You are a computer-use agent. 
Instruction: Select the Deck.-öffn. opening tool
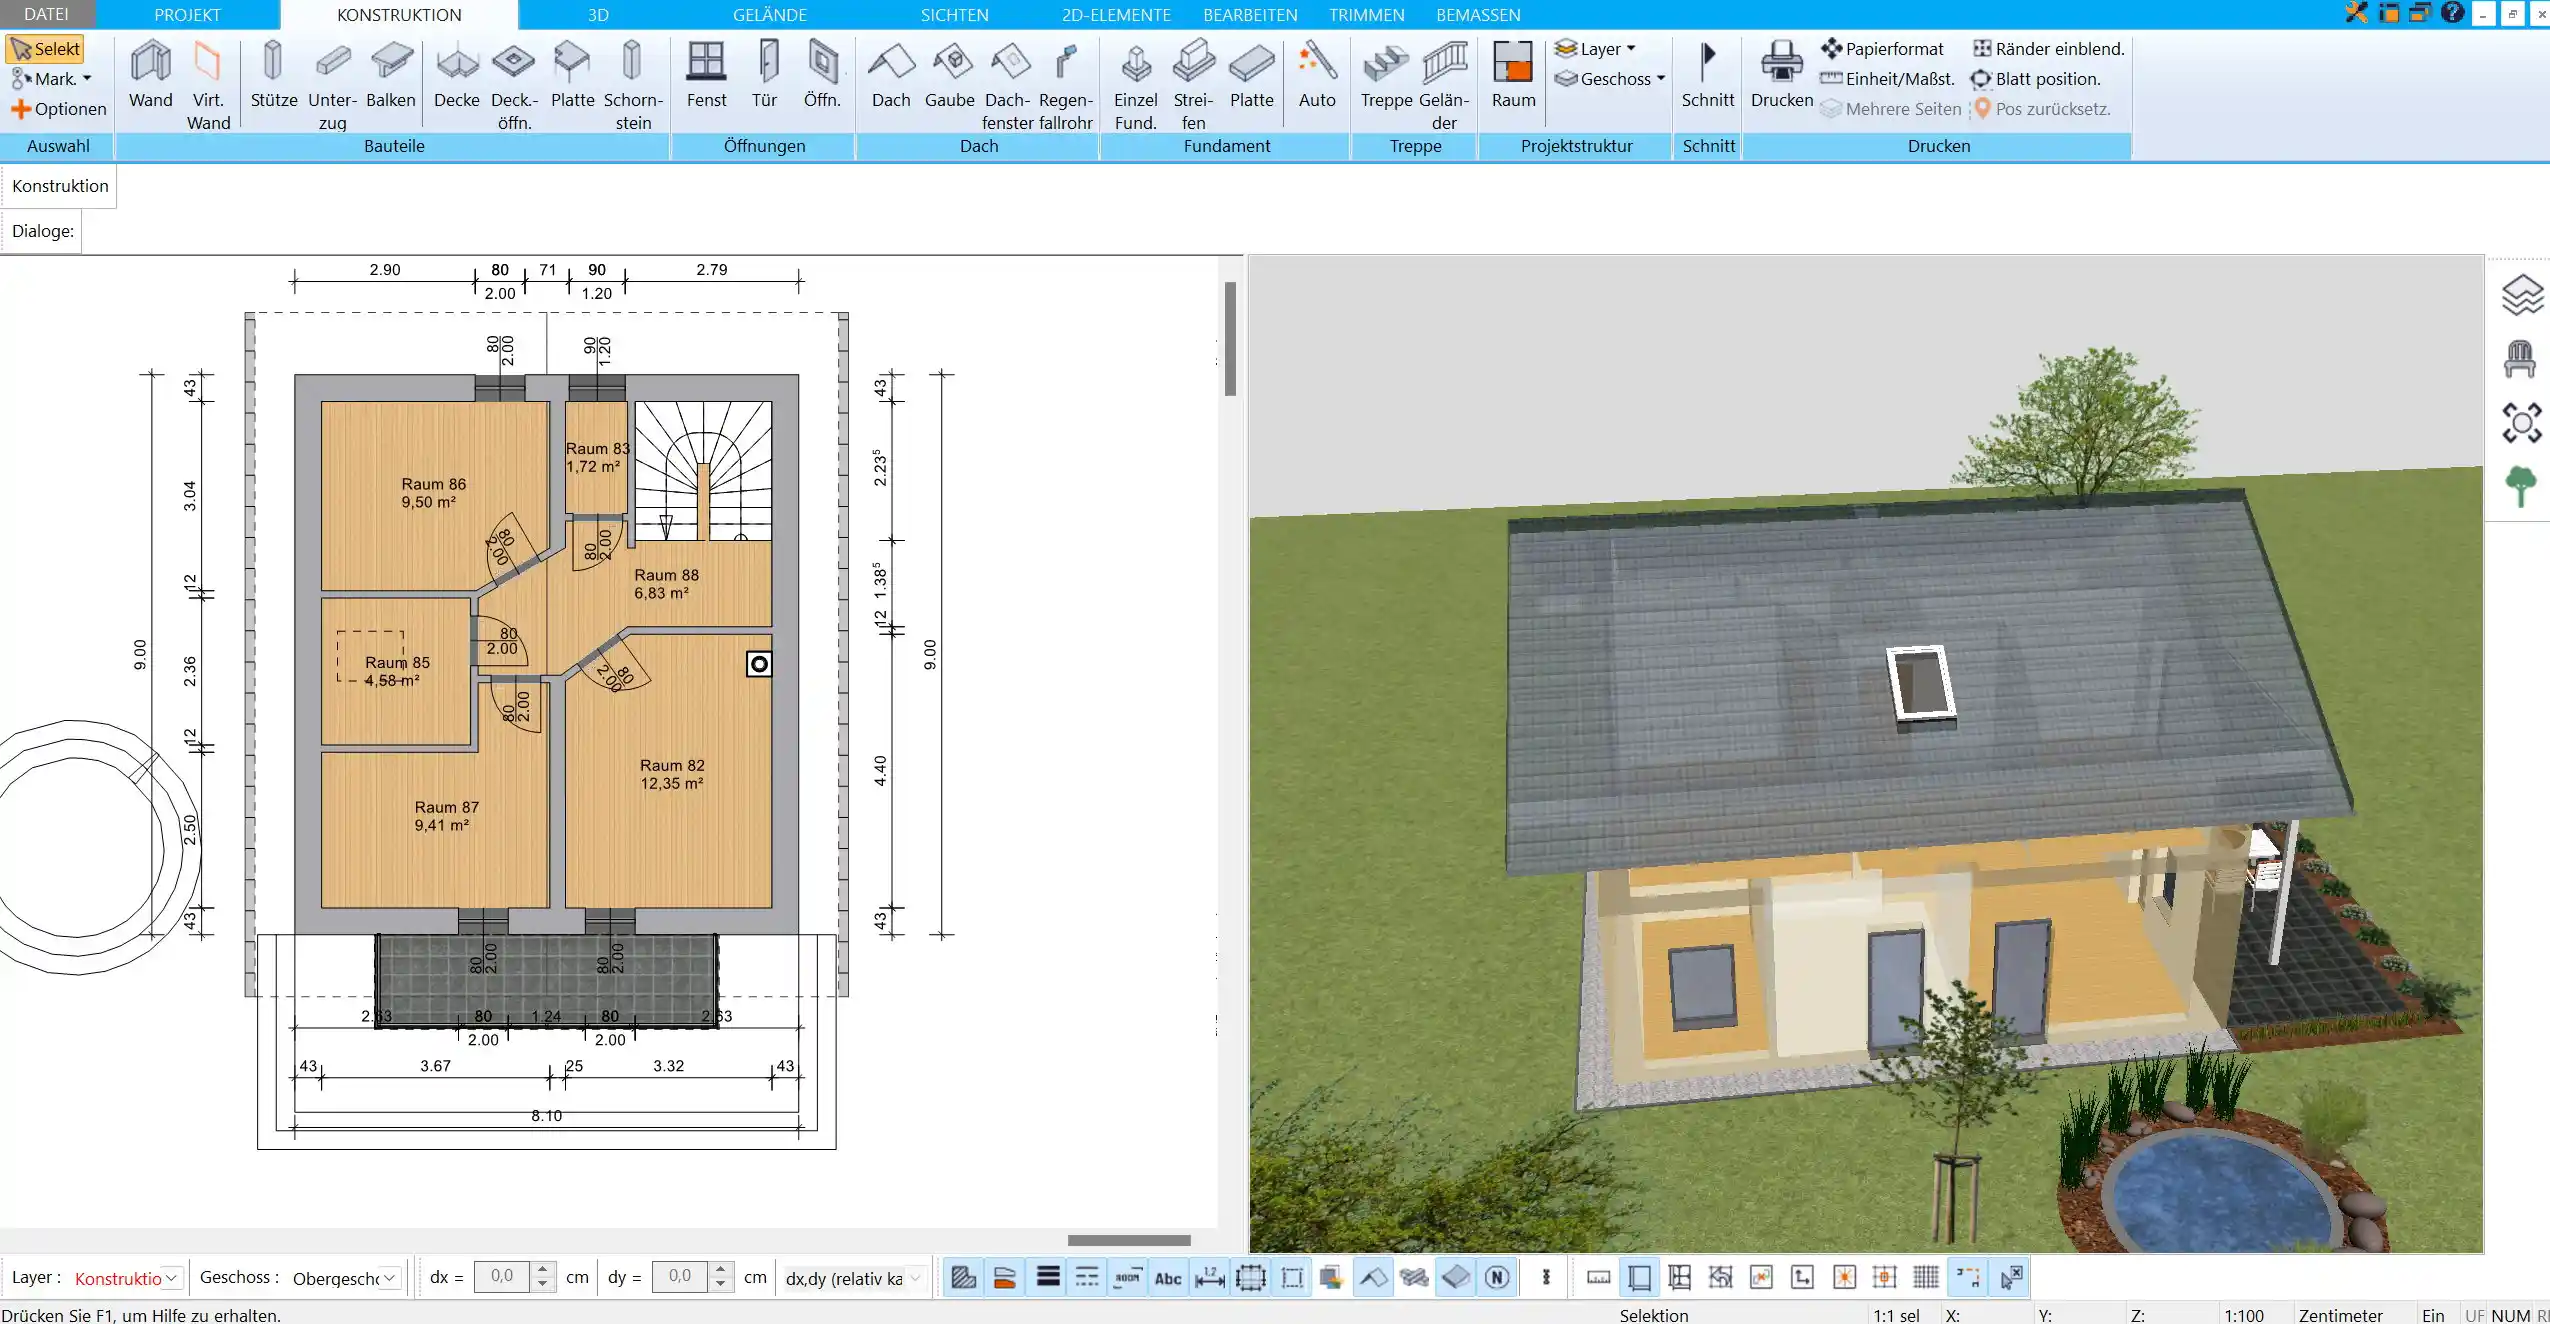[514, 85]
